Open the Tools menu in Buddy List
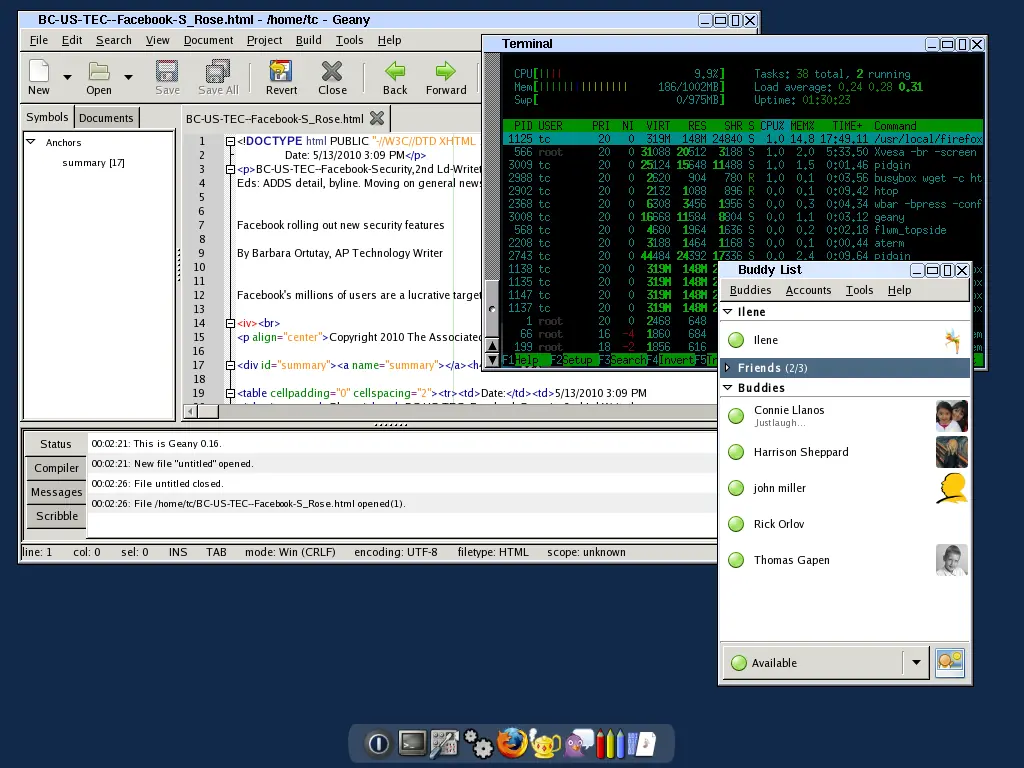 [x=859, y=291]
